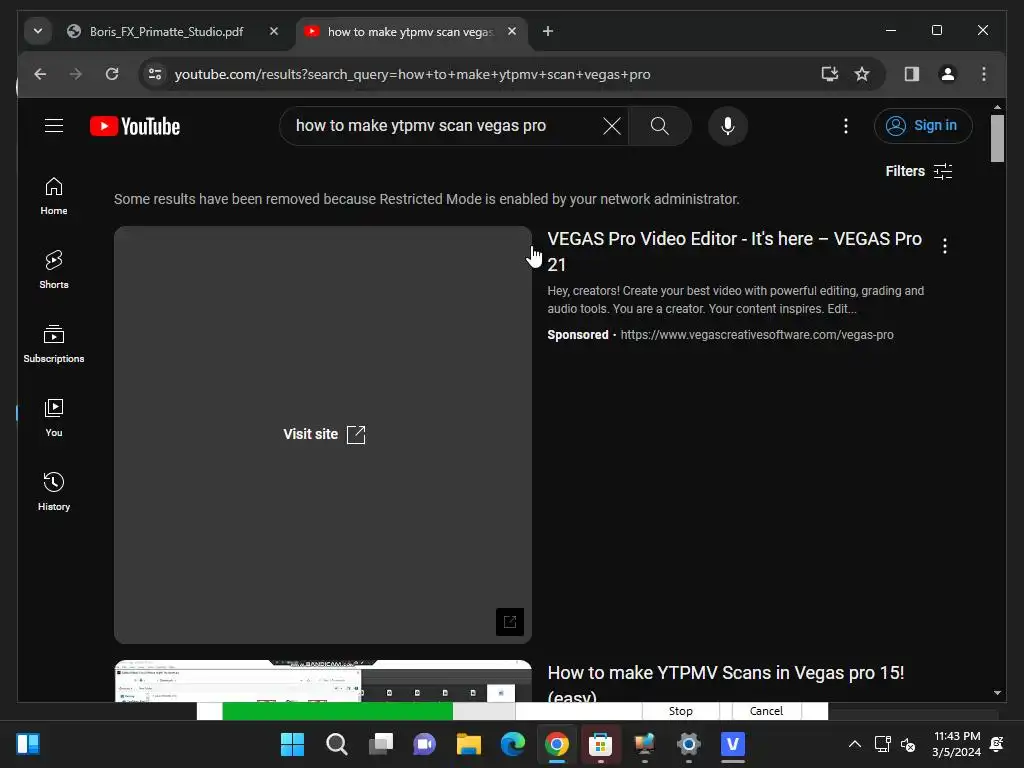This screenshot has height=768, width=1024.
Task: Click the green progress bar
Action: [337, 711]
